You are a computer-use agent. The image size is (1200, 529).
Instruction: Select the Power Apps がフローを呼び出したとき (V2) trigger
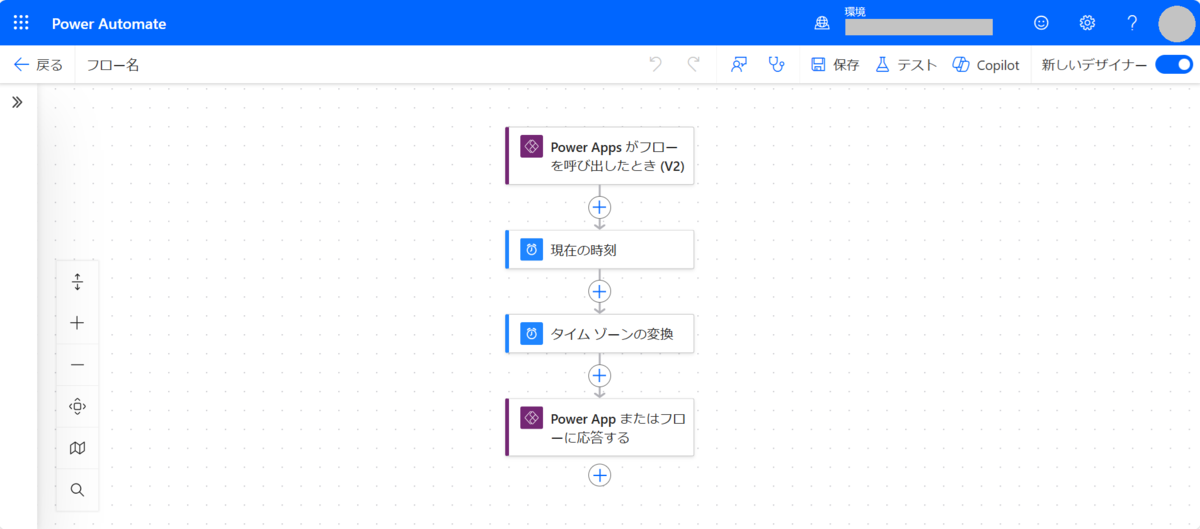599,155
